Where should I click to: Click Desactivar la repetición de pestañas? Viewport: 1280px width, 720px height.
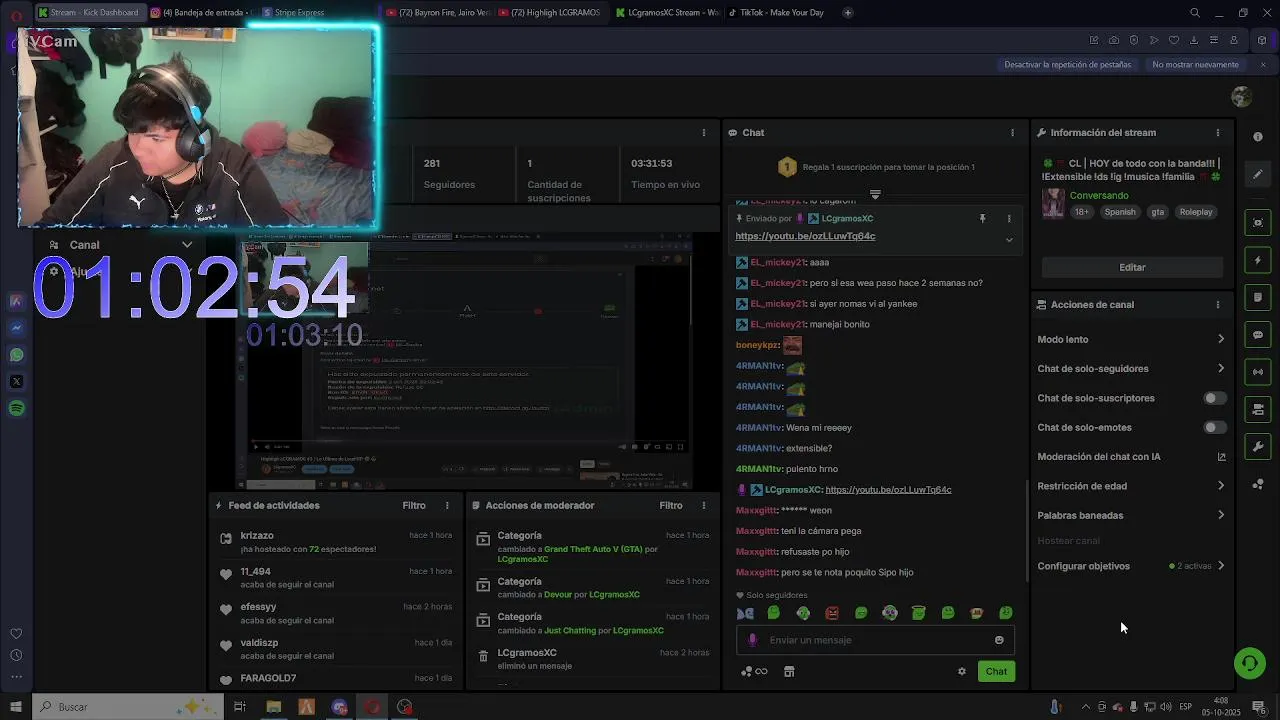coord(1068,64)
